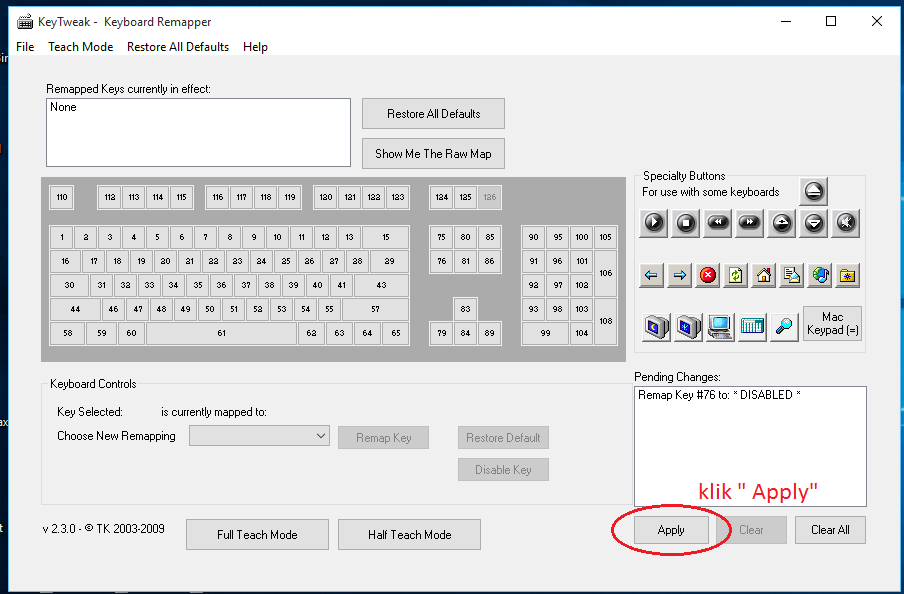Select keyboard key 124
The height and width of the screenshot is (594, 904).
tap(442, 197)
